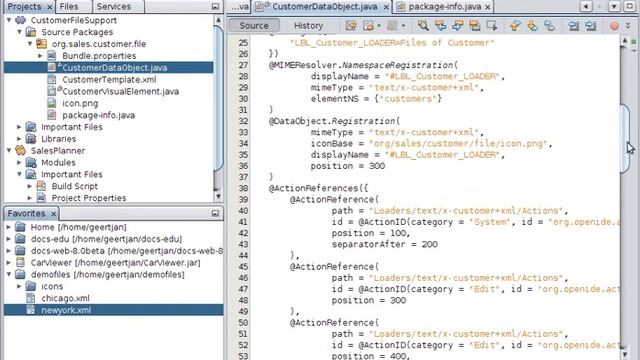Select CustomerVisualElement.java file
The width and height of the screenshot is (640, 360).
coord(120,91)
